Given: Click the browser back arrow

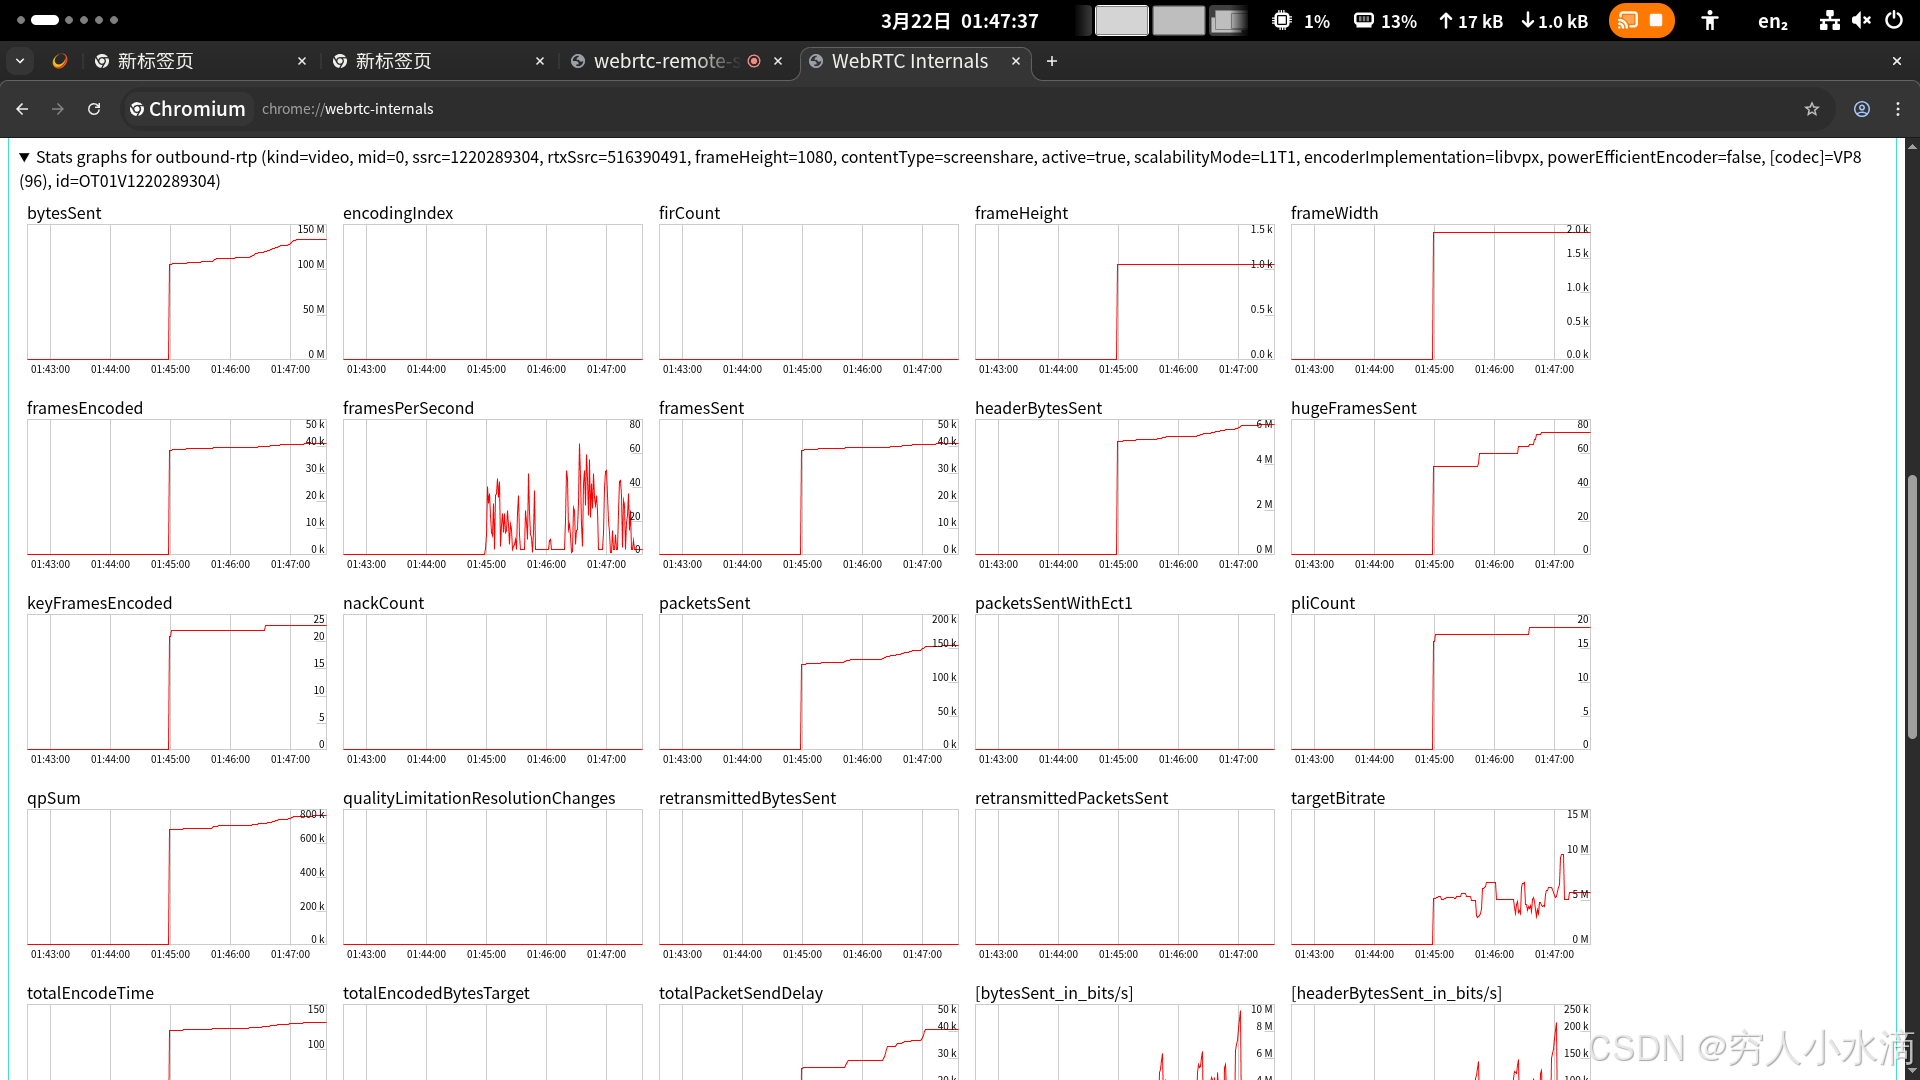Looking at the screenshot, I should point(22,109).
